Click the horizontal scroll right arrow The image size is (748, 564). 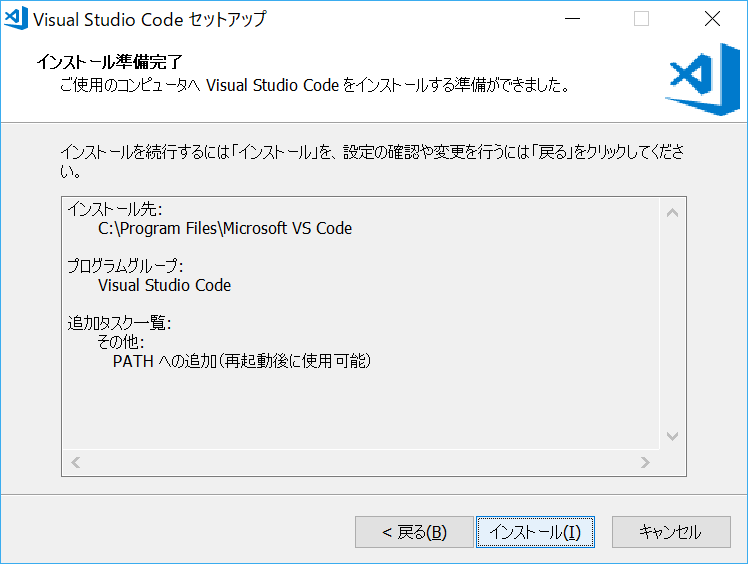[645, 462]
